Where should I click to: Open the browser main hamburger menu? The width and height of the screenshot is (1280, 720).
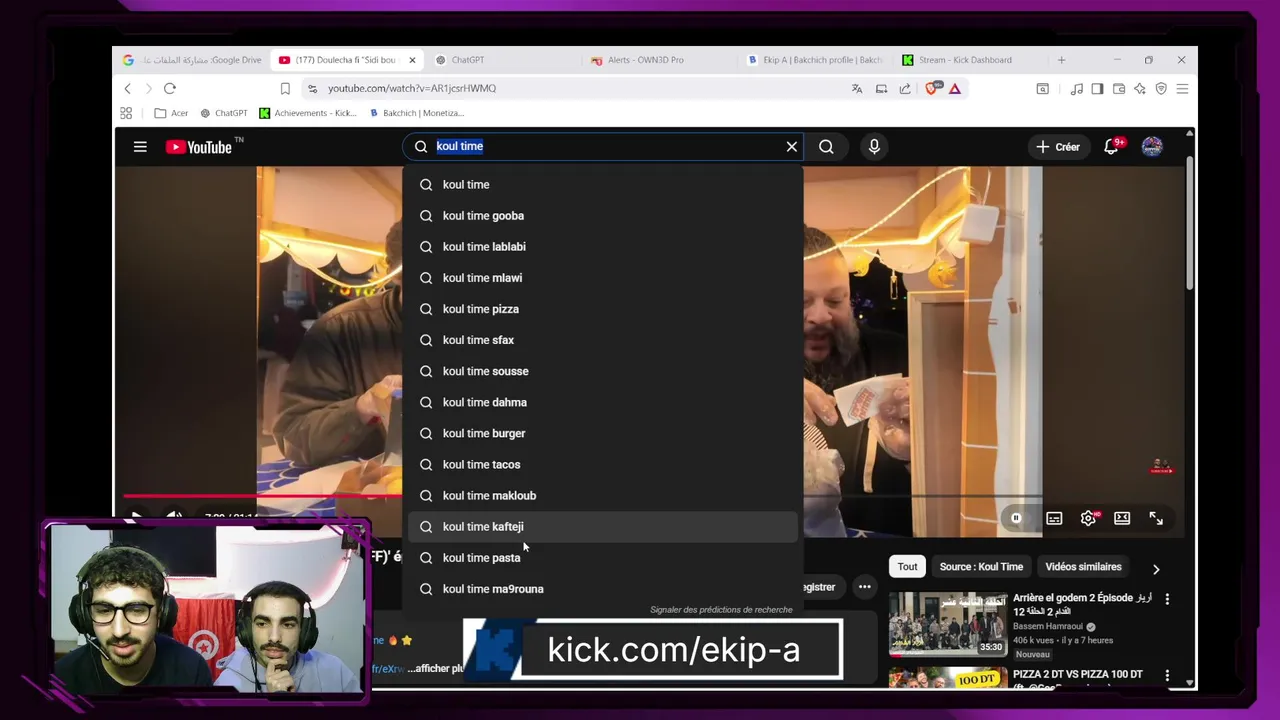coord(1182,89)
